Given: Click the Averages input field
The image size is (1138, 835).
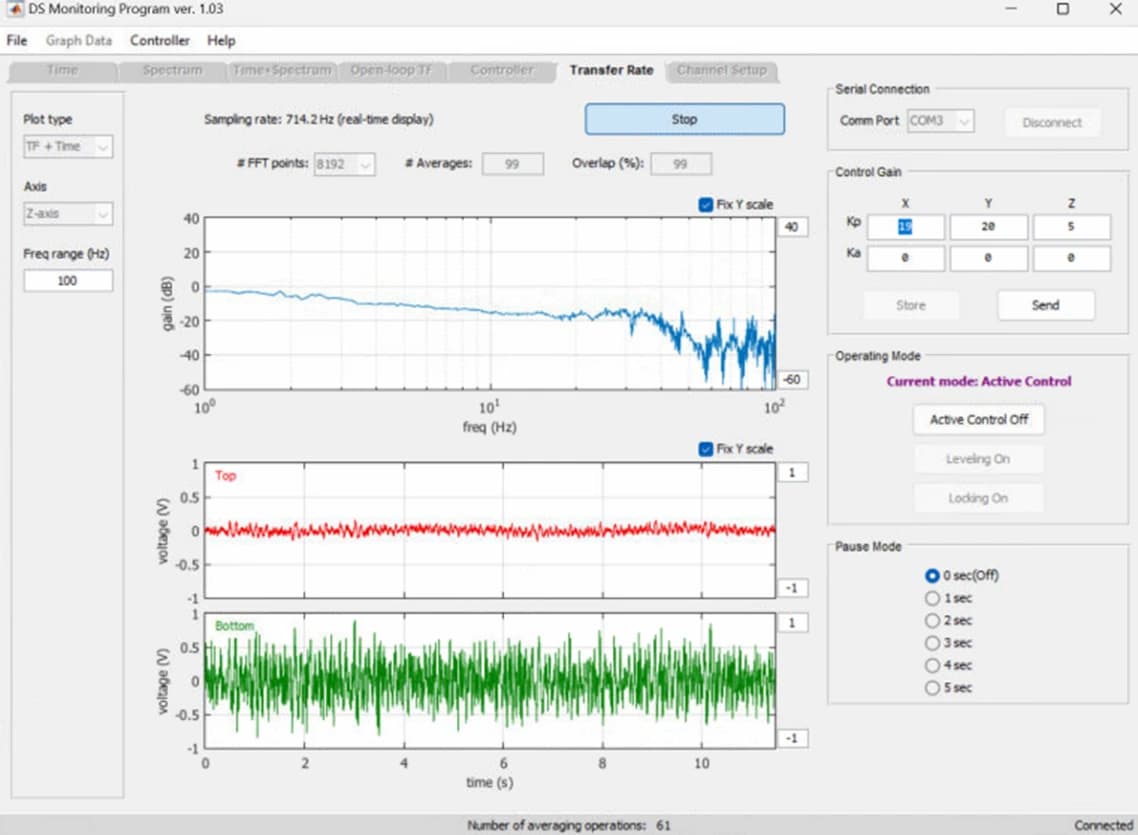Looking at the screenshot, I should click(x=512, y=164).
